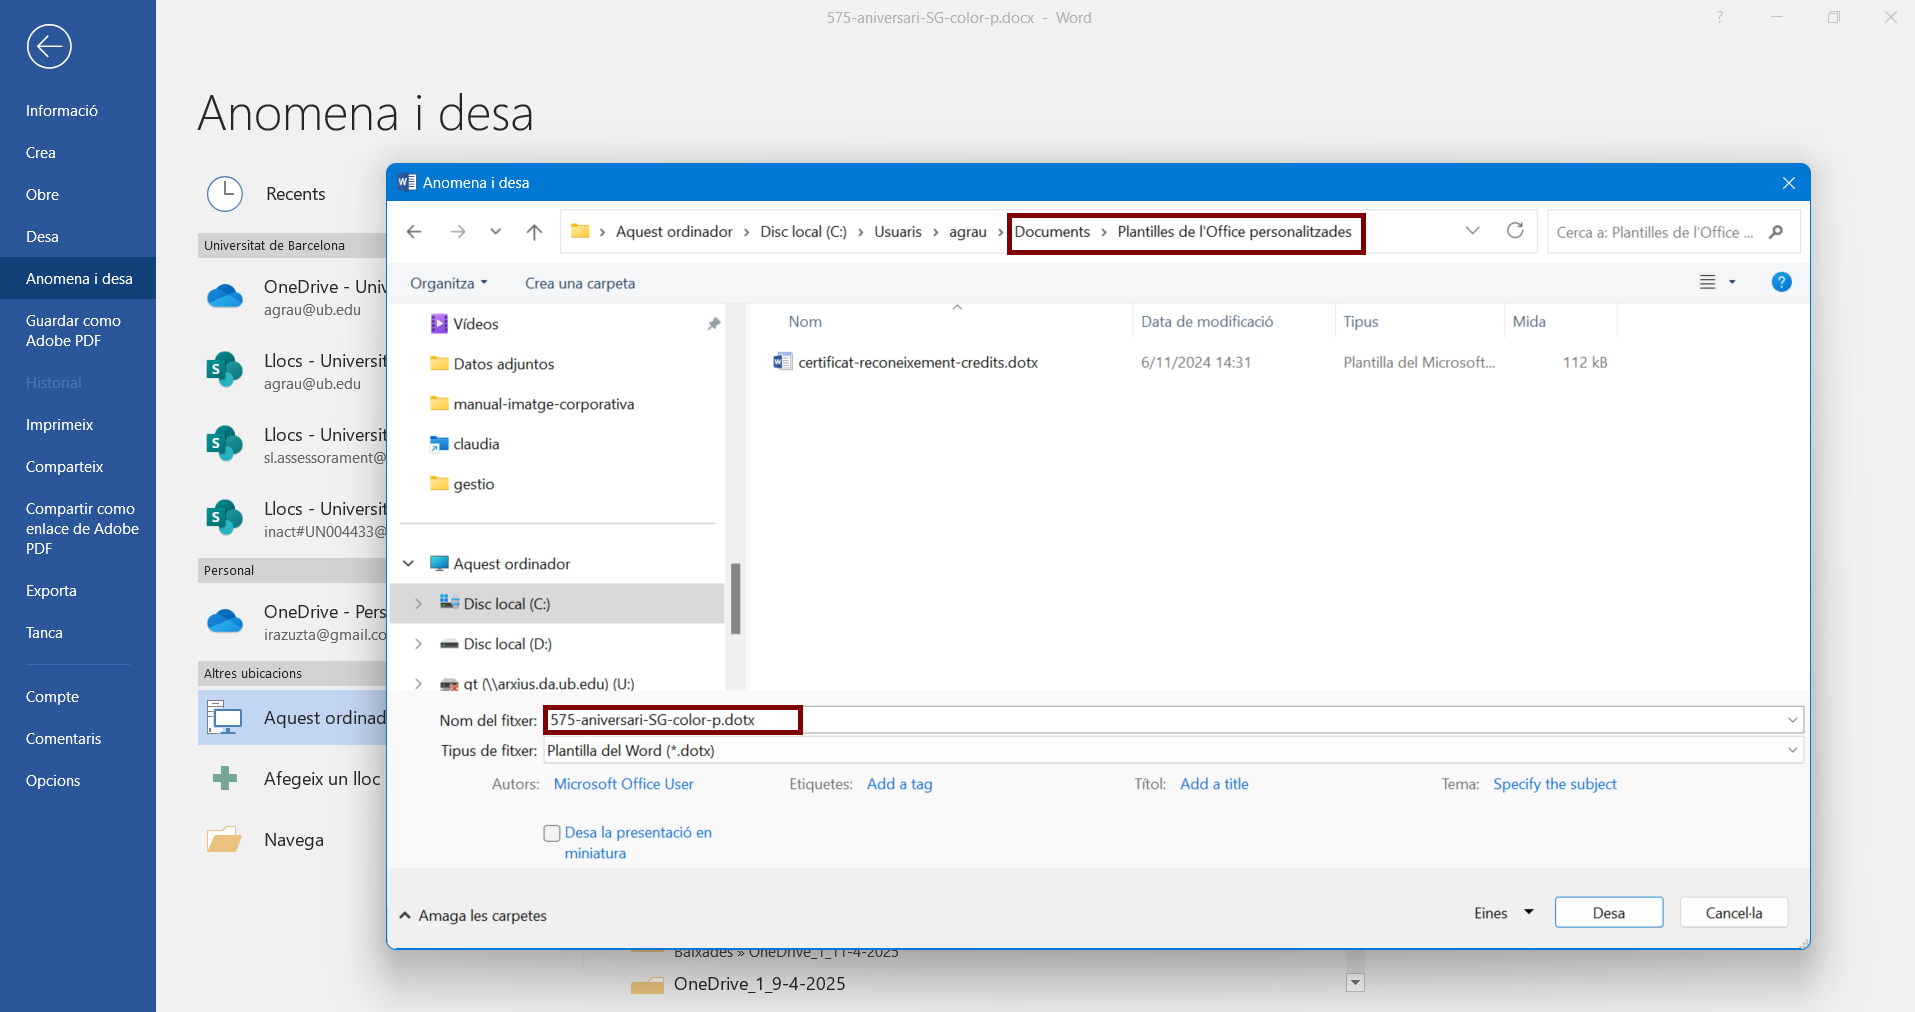Open the Eines dropdown
The image size is (1915, 1012).
1503,913
